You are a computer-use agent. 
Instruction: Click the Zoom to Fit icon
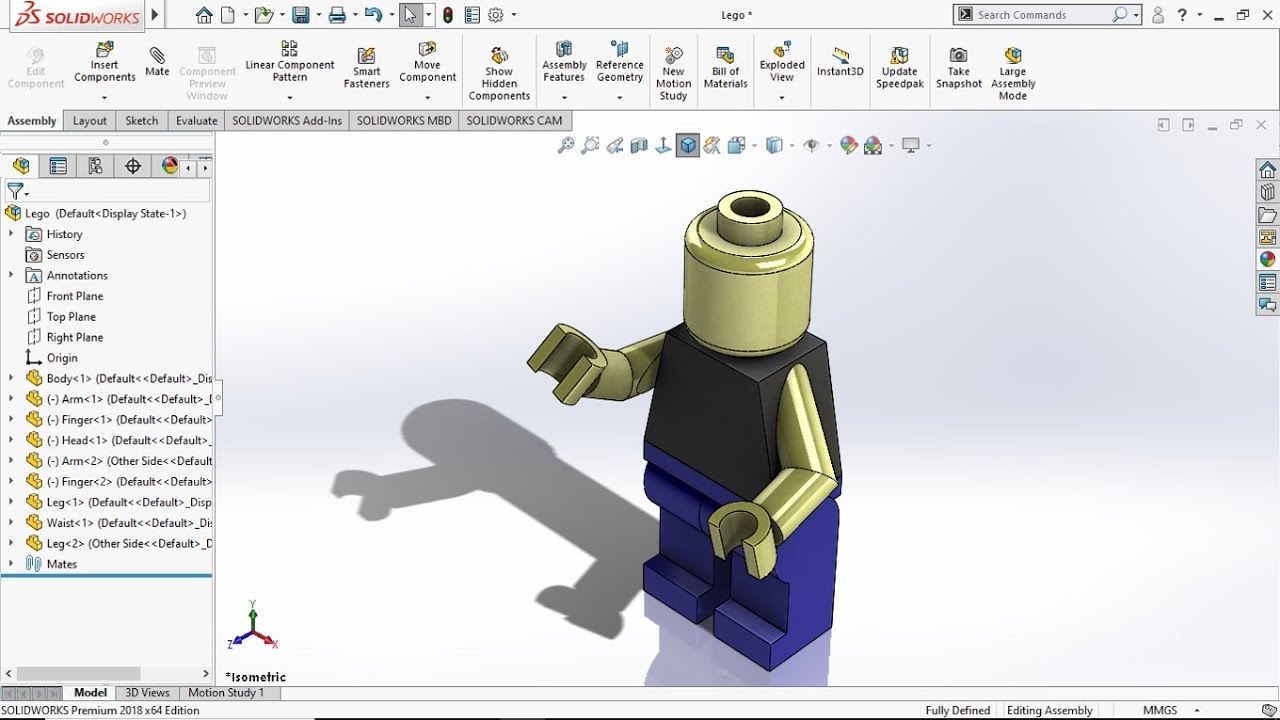(566, 146)
